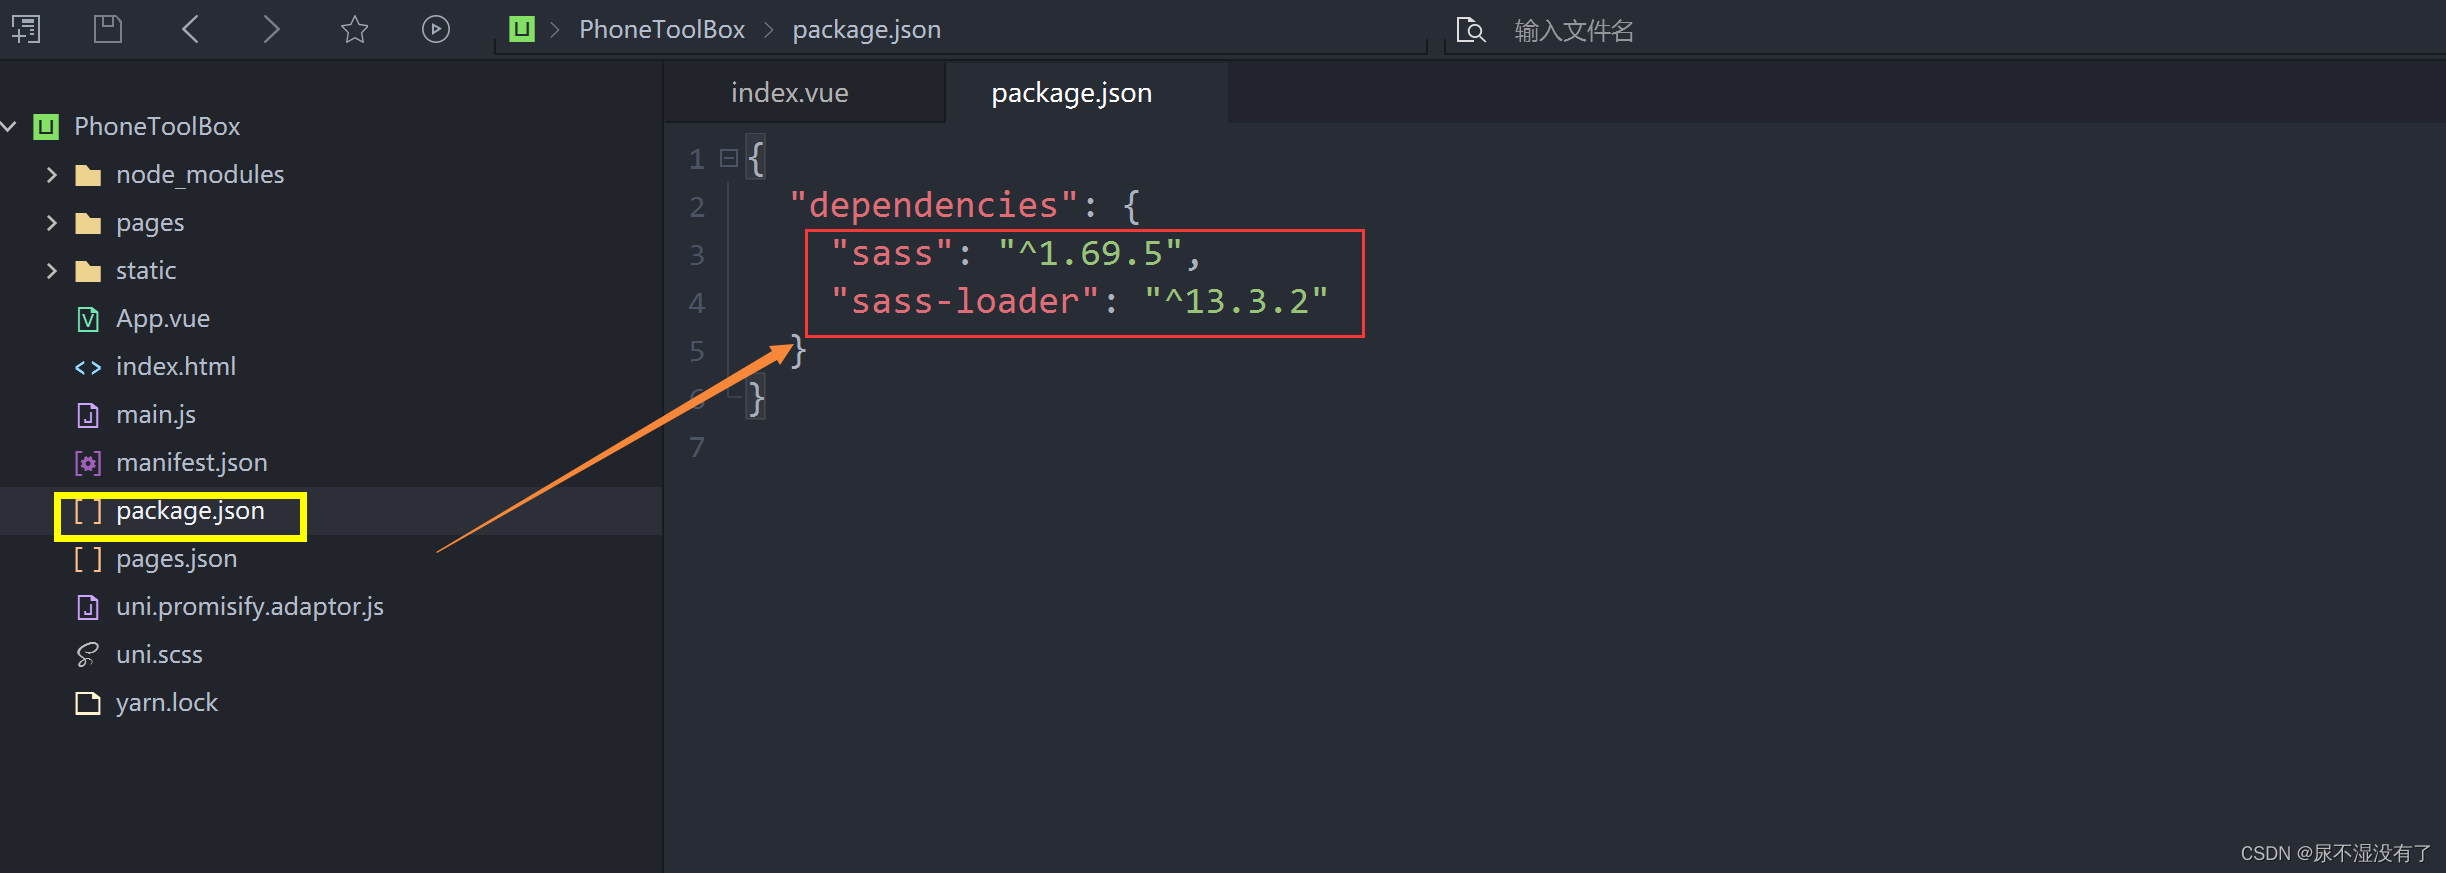Click the save file toolbar icon
Viewport: 2446px width, 873px height.
[x=108, y=29]
